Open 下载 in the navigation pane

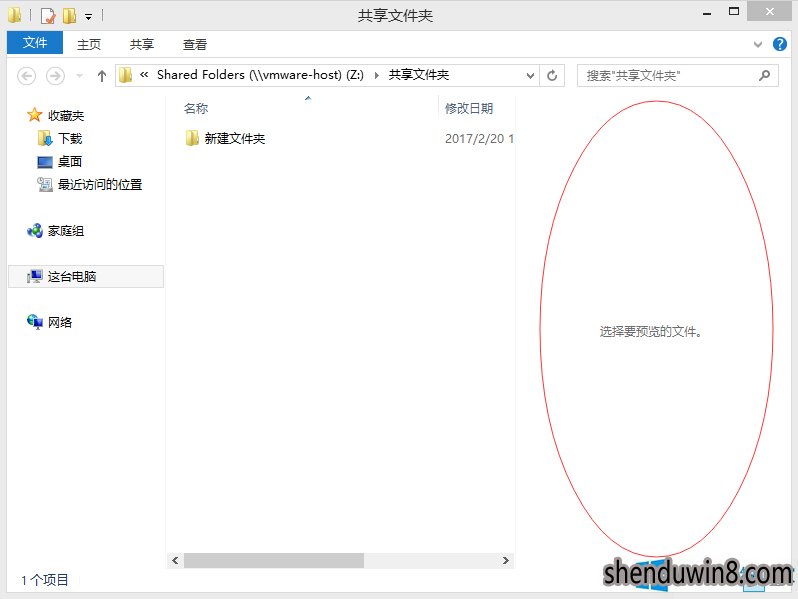click(70, 138)
